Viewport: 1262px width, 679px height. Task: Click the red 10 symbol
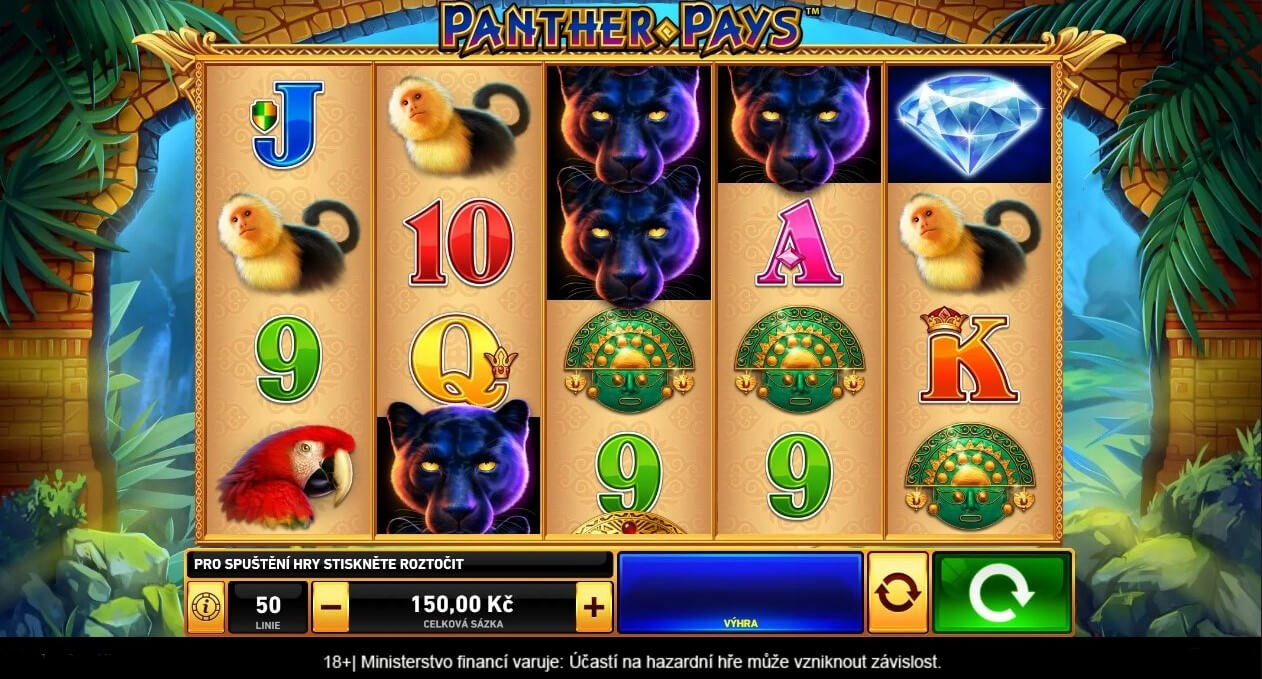459,242
